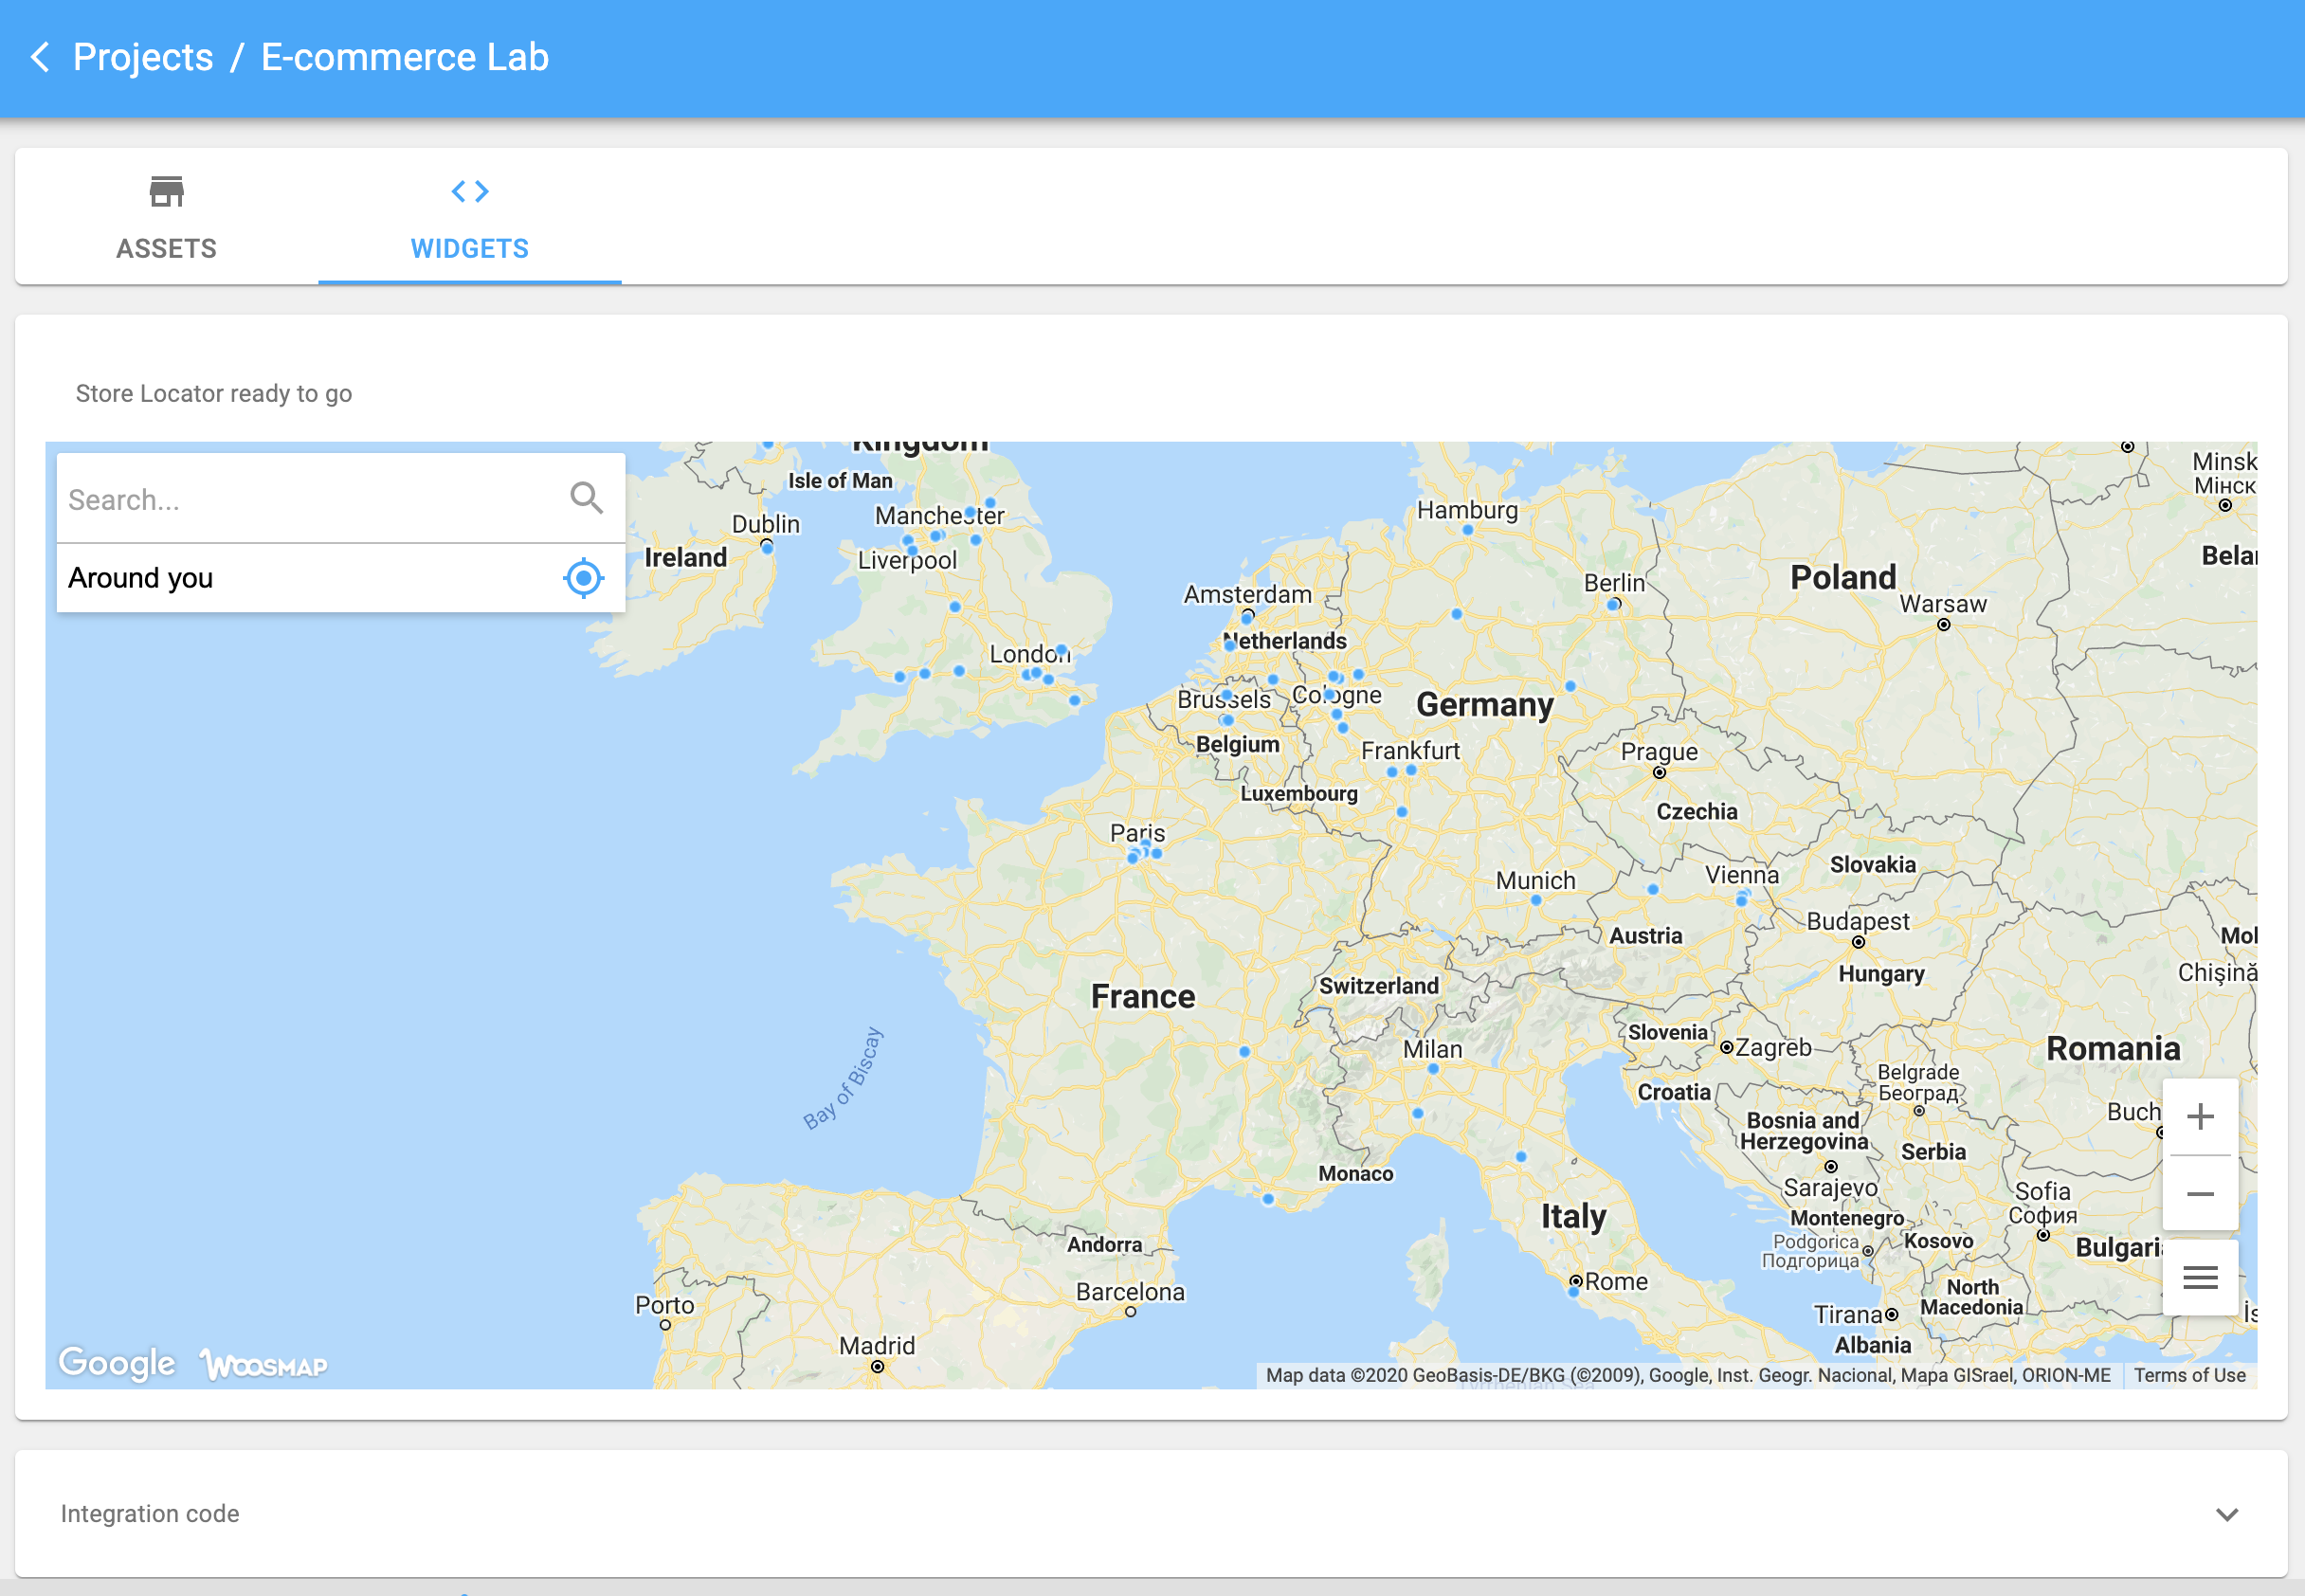Zoom out the map with minus button
The height and width of the screenshot is (1596, 2305).
pos(2199,1194)
